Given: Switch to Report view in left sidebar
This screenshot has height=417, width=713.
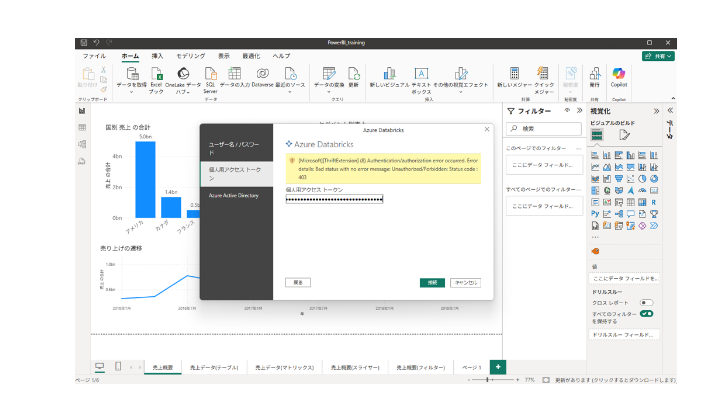Looking at the screenshot, I should click(x=82, y=111).
